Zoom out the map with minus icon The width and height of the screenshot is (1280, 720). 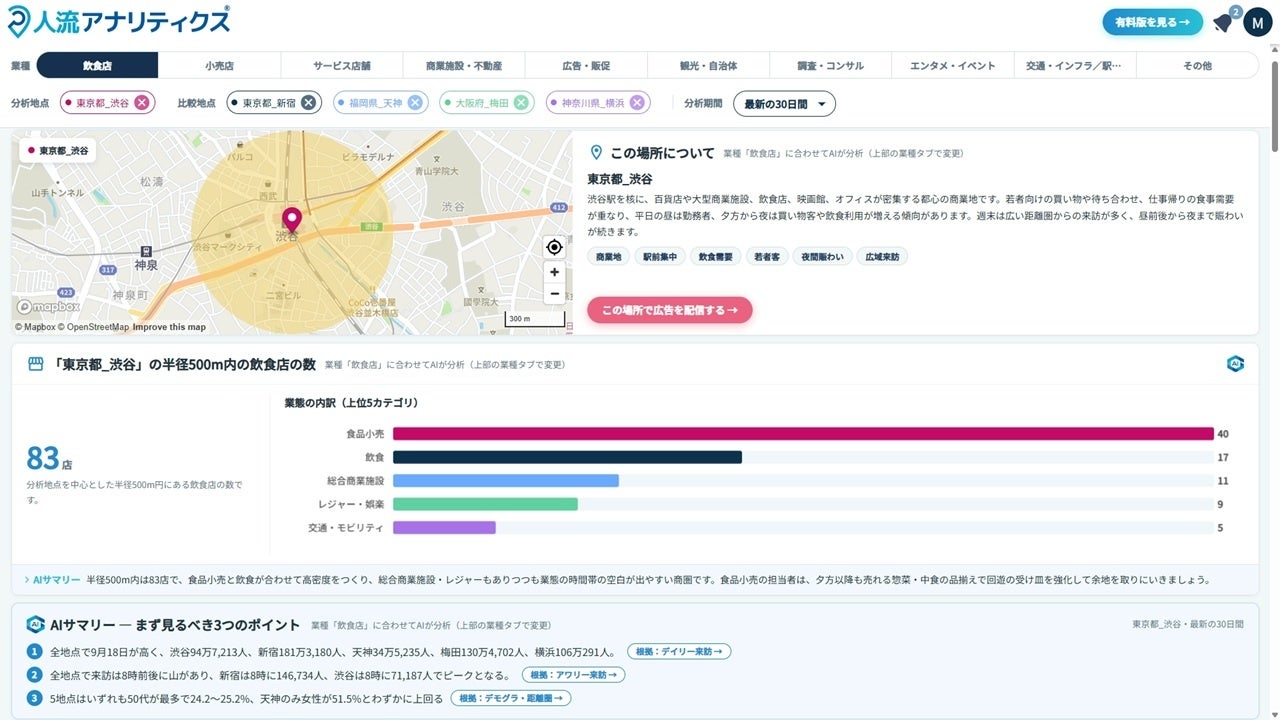coord(554,294)
